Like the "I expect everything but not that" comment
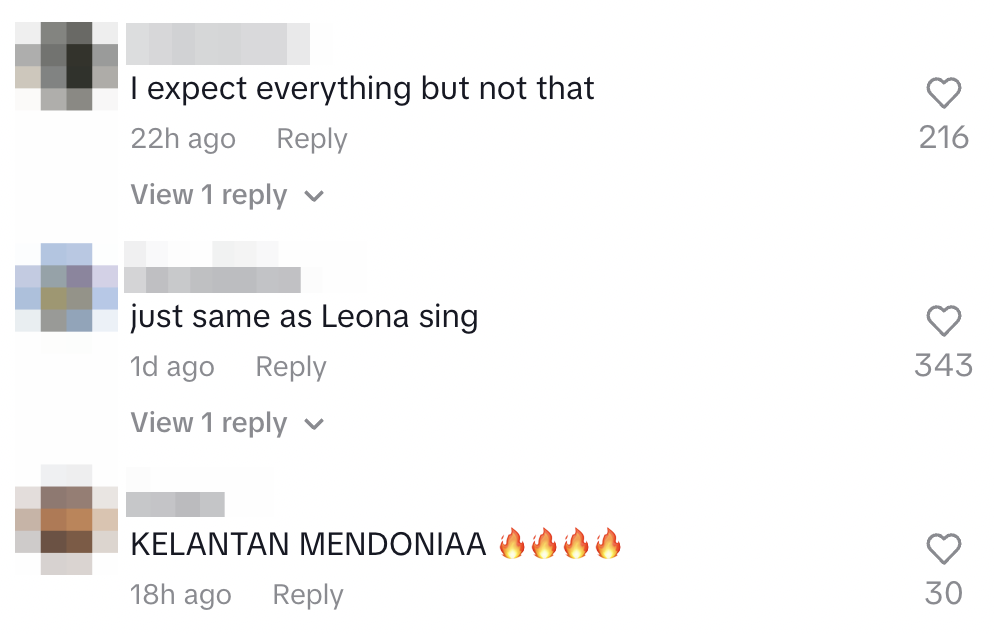Screen dimensions: 994x634 coord(943,93)
